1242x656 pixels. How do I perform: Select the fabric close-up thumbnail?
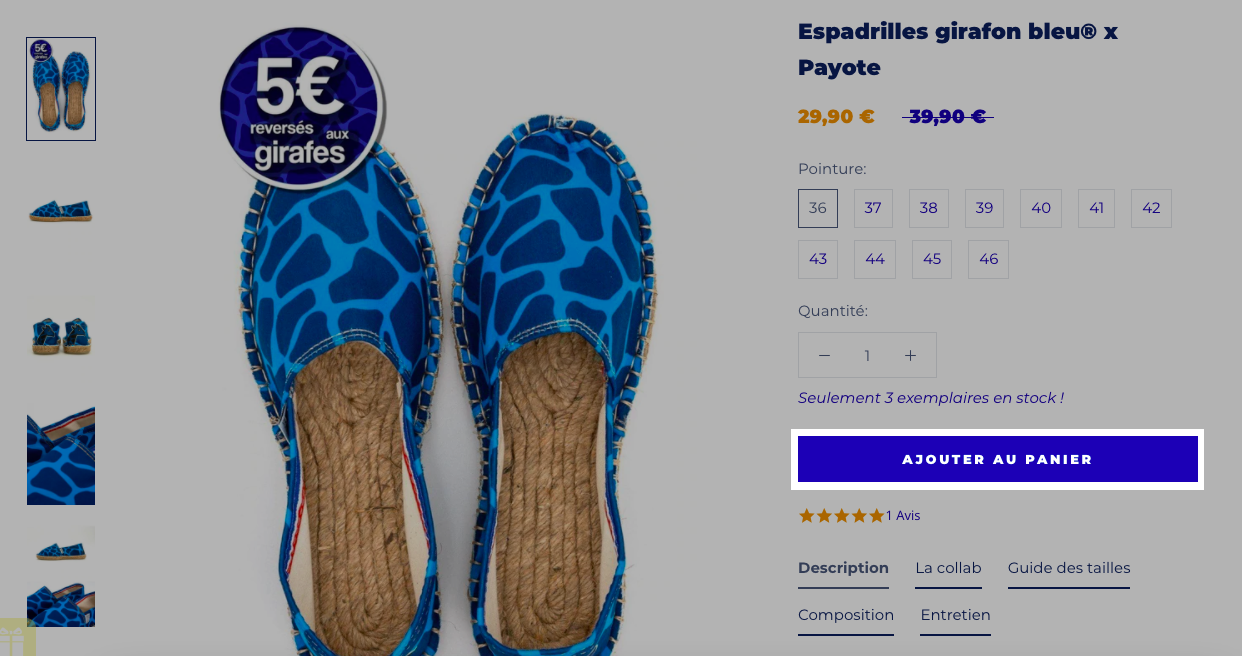point(61,455)
